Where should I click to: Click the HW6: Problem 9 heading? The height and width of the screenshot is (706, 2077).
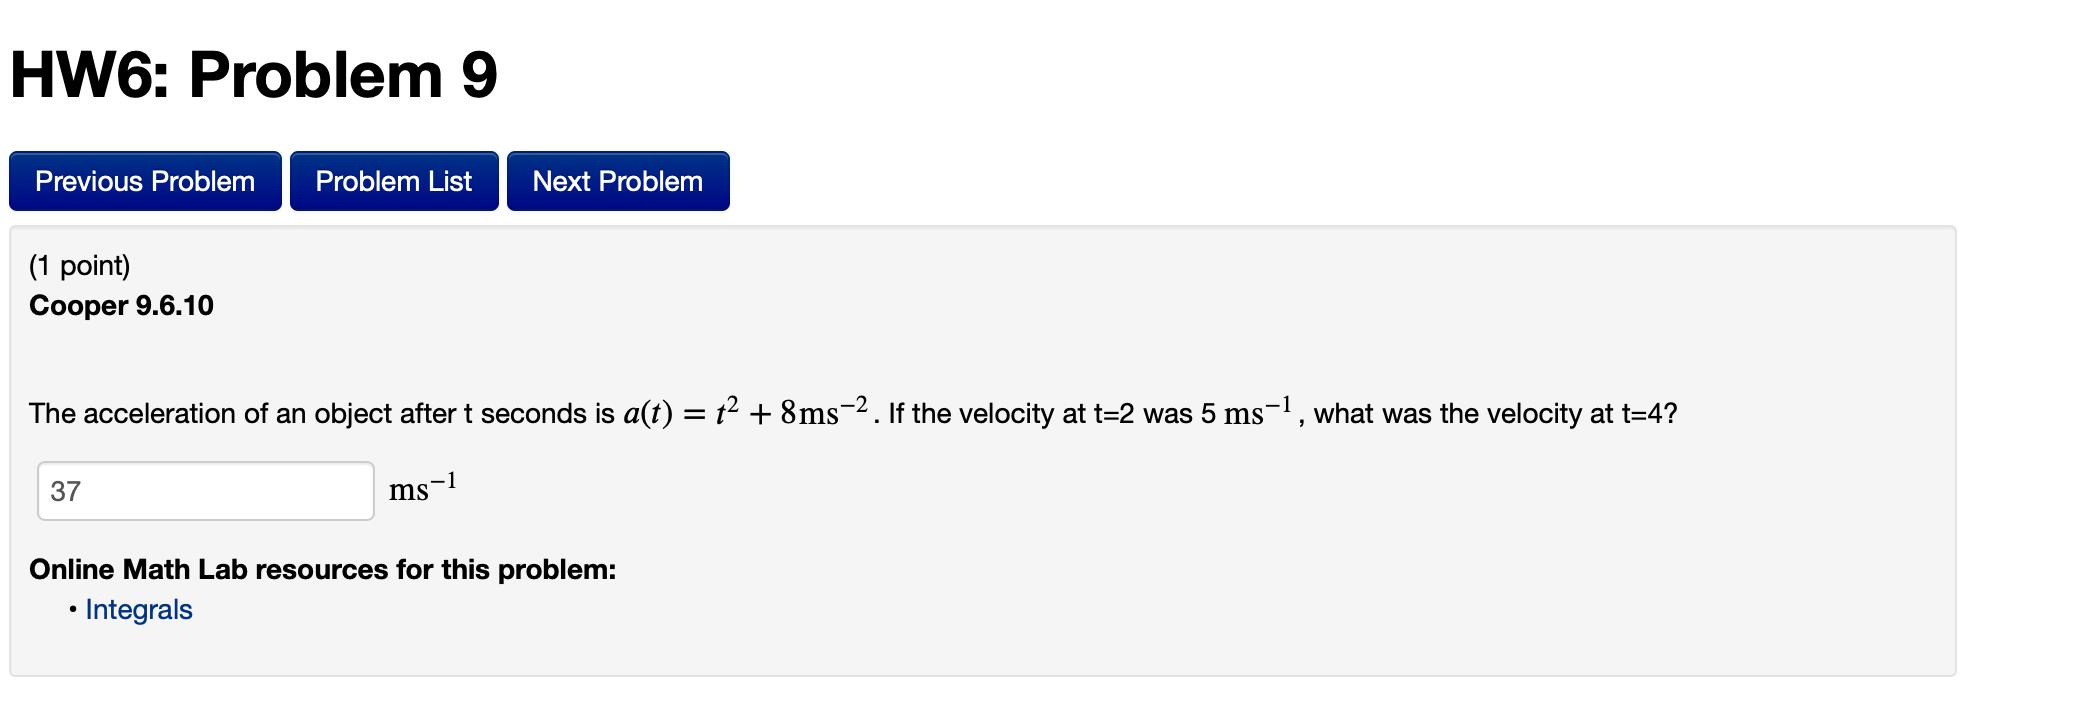click(x=253, y=72)
